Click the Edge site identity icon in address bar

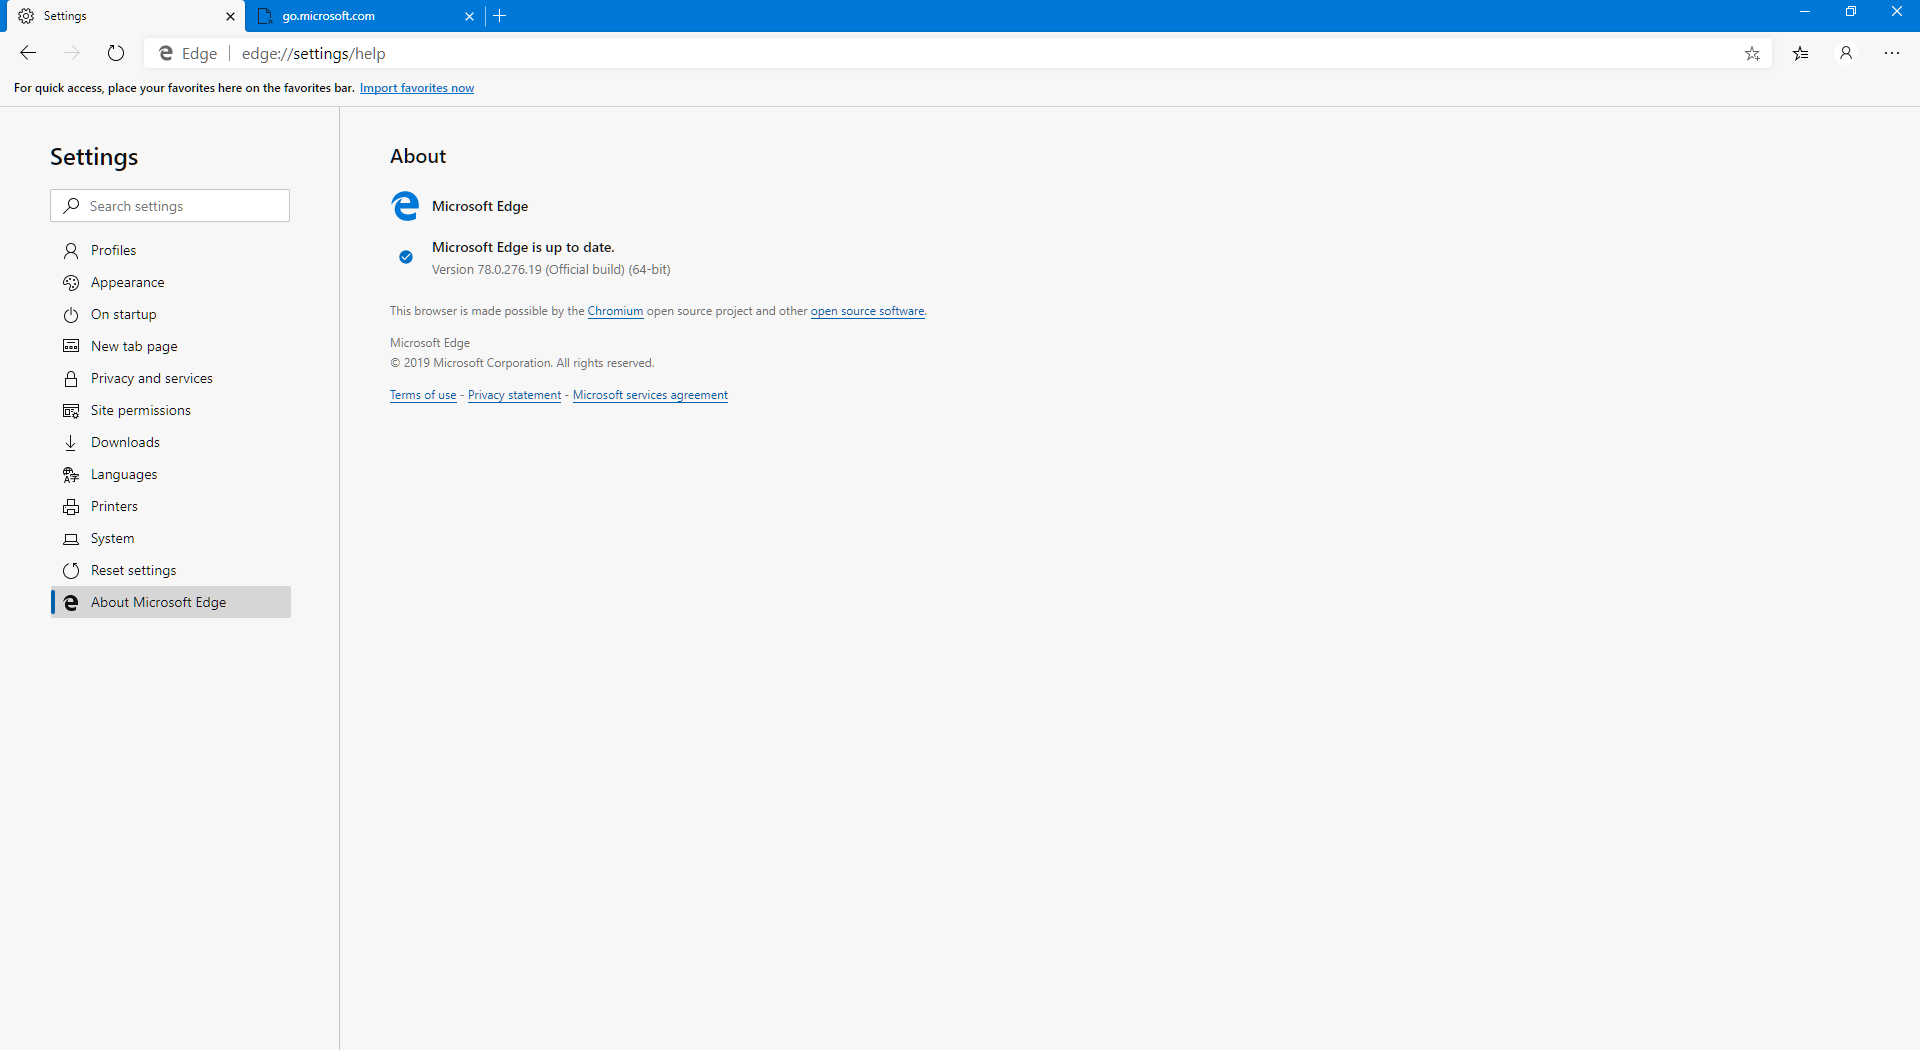(166, 54)
